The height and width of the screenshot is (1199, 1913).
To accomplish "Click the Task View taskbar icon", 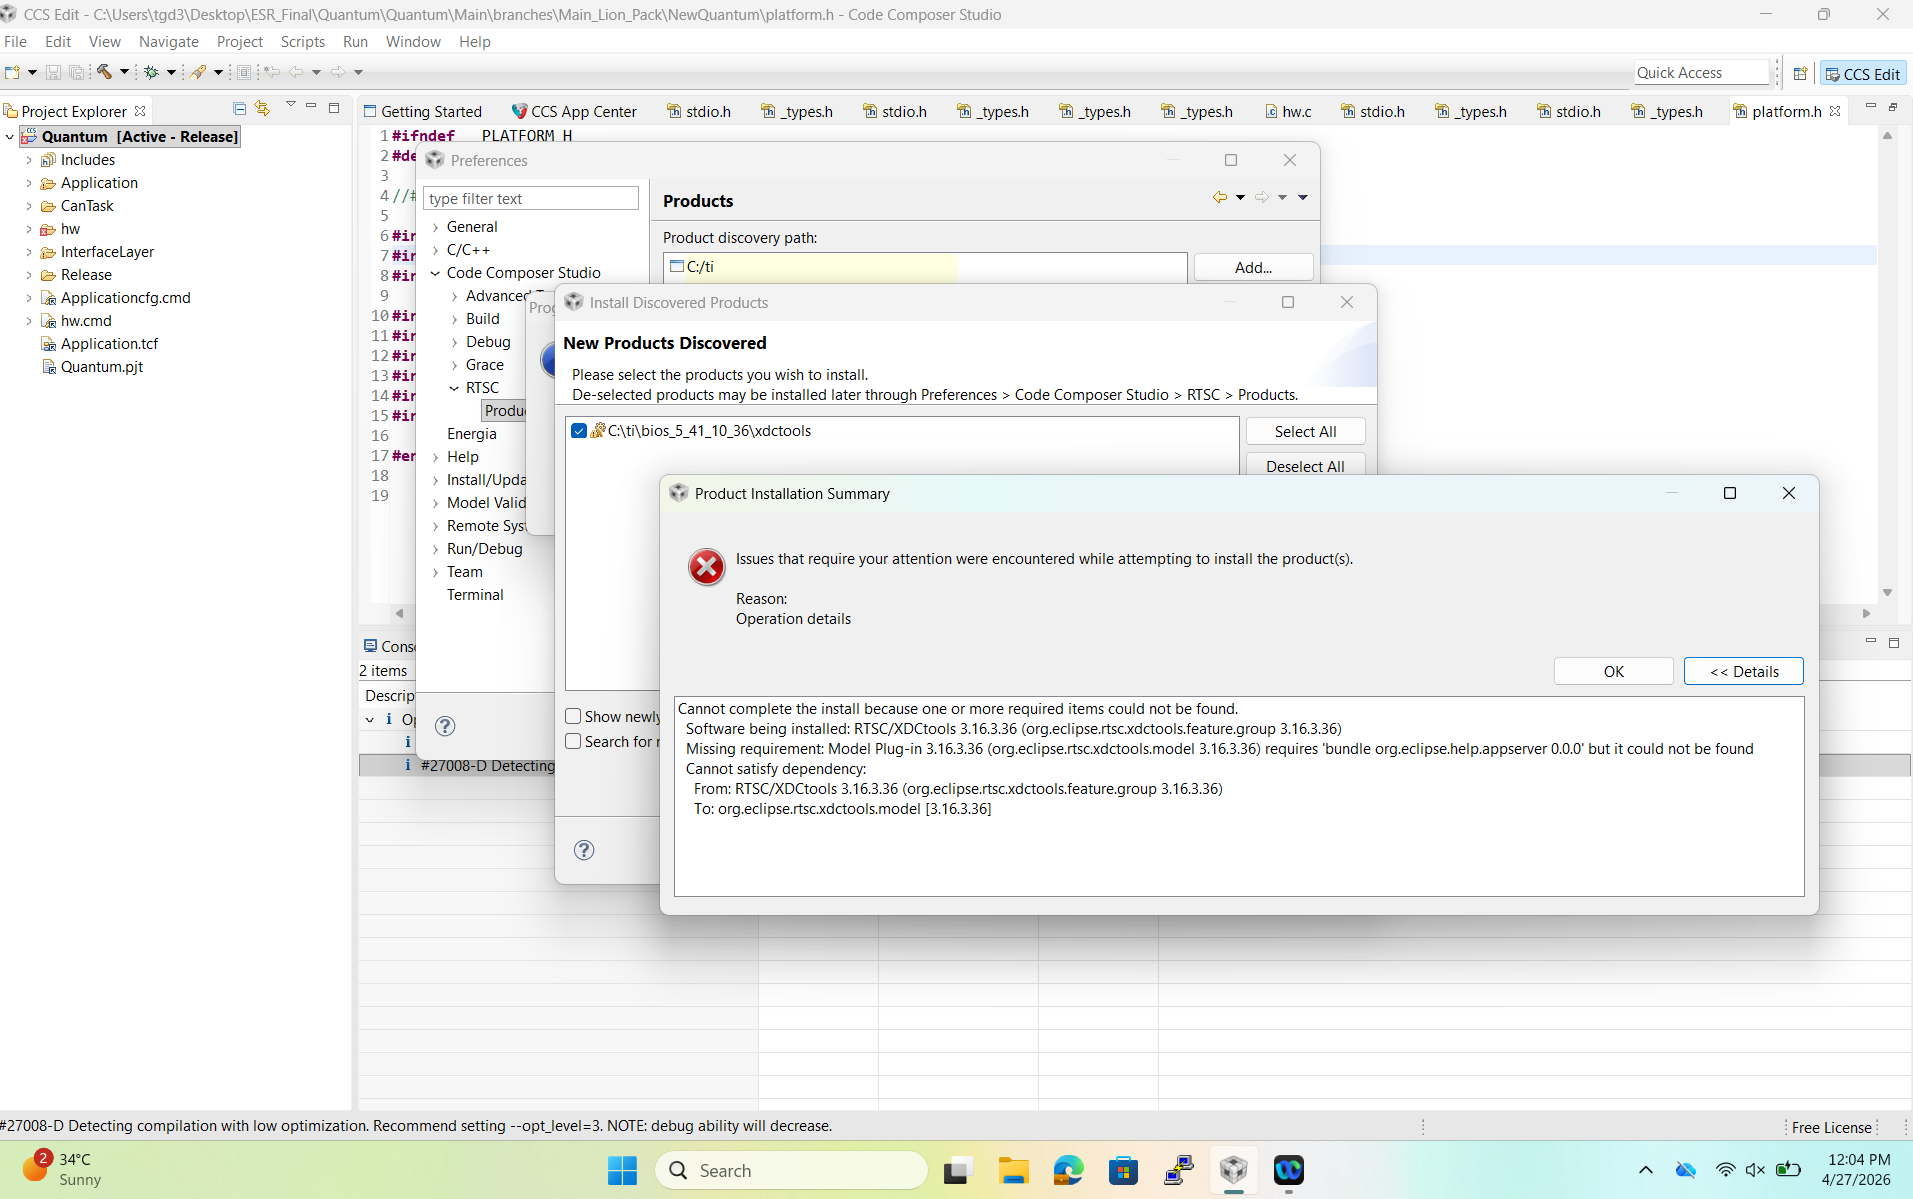I will tap(958, 1170).
